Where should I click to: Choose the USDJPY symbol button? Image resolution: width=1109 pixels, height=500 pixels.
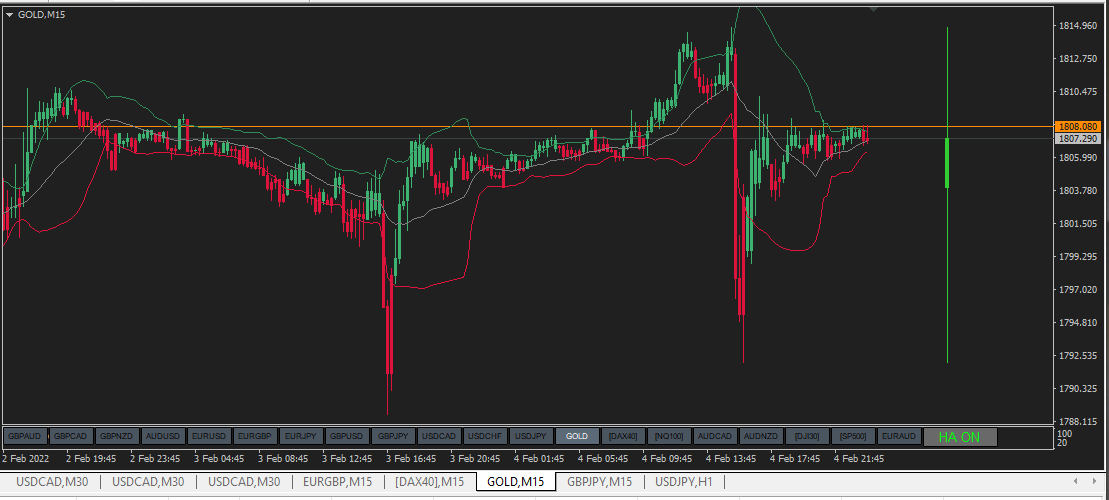coord(531,436)
